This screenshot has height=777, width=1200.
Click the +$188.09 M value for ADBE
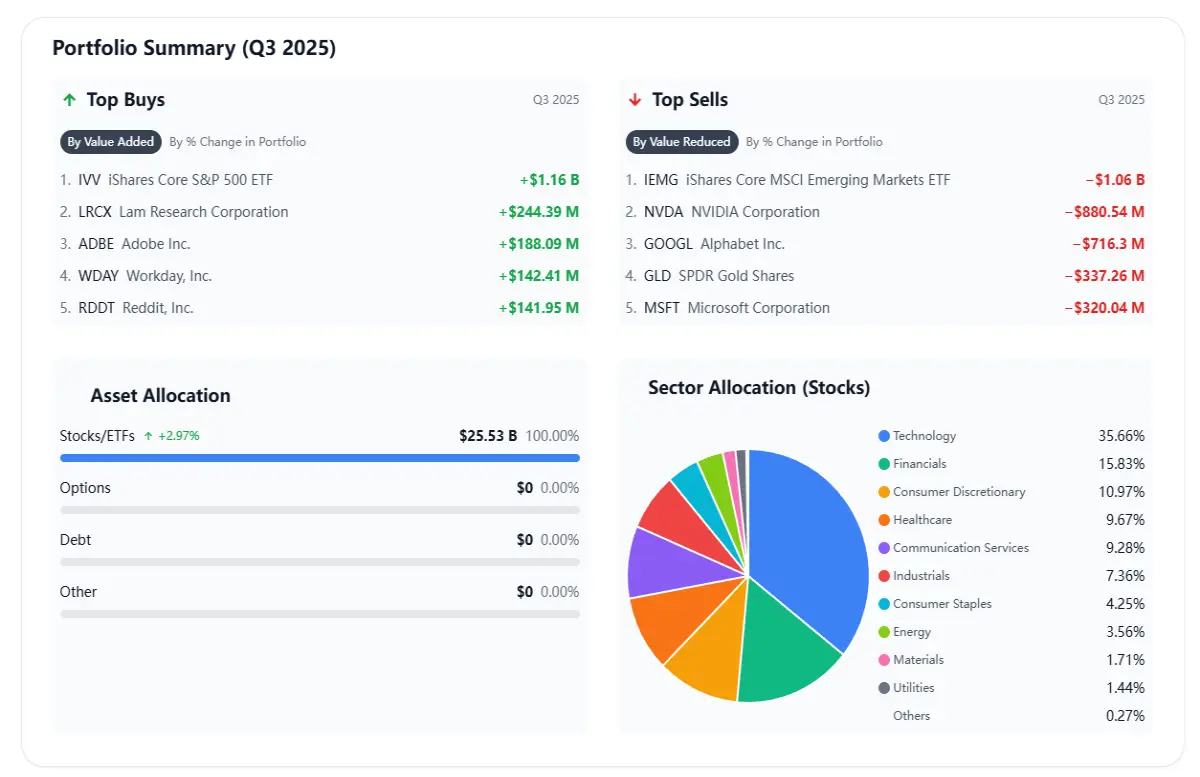tap(539, 244)
